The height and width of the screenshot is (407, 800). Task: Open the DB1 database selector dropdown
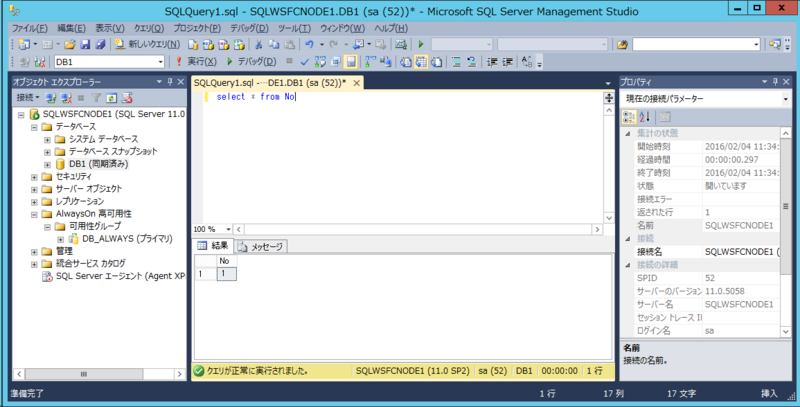pyautogui.click(x=159, y=62)
